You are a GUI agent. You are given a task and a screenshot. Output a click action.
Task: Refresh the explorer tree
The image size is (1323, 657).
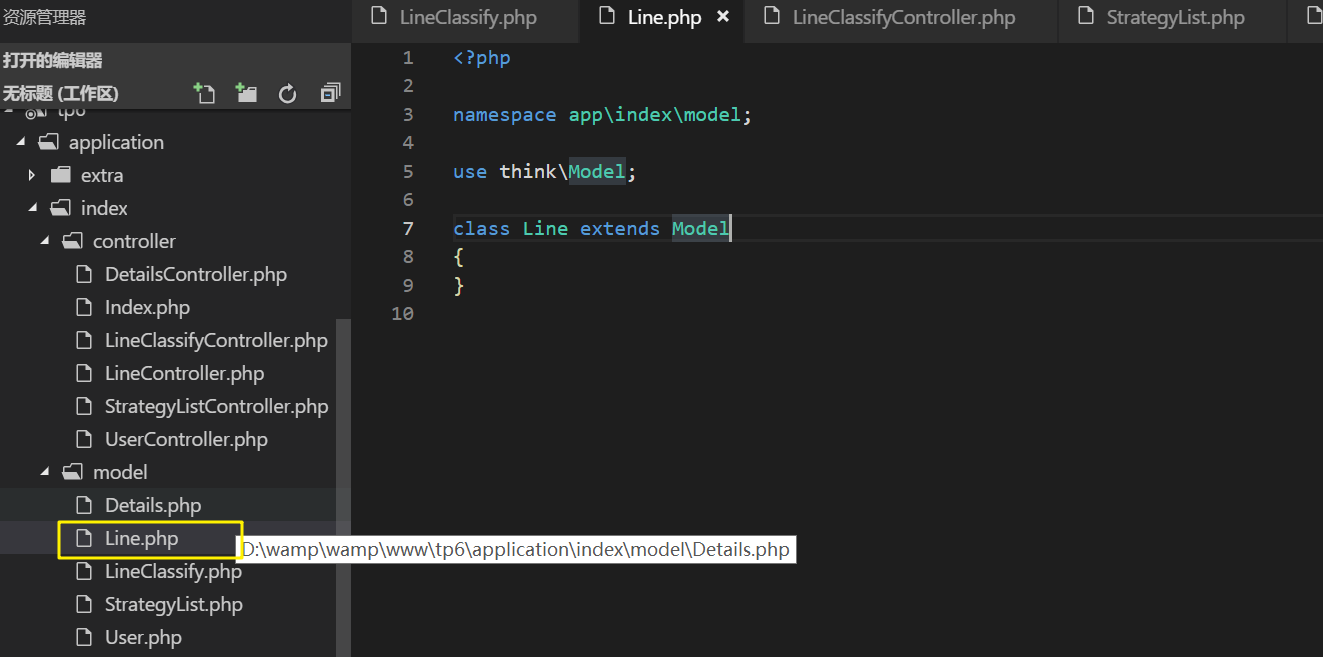[x=288, y=94]
